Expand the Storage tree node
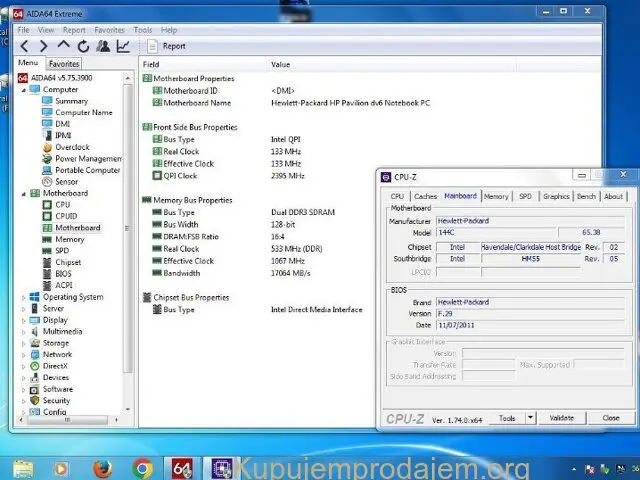Image resolution: width=640 pixels, height=480 pixels. pos(24,343)
